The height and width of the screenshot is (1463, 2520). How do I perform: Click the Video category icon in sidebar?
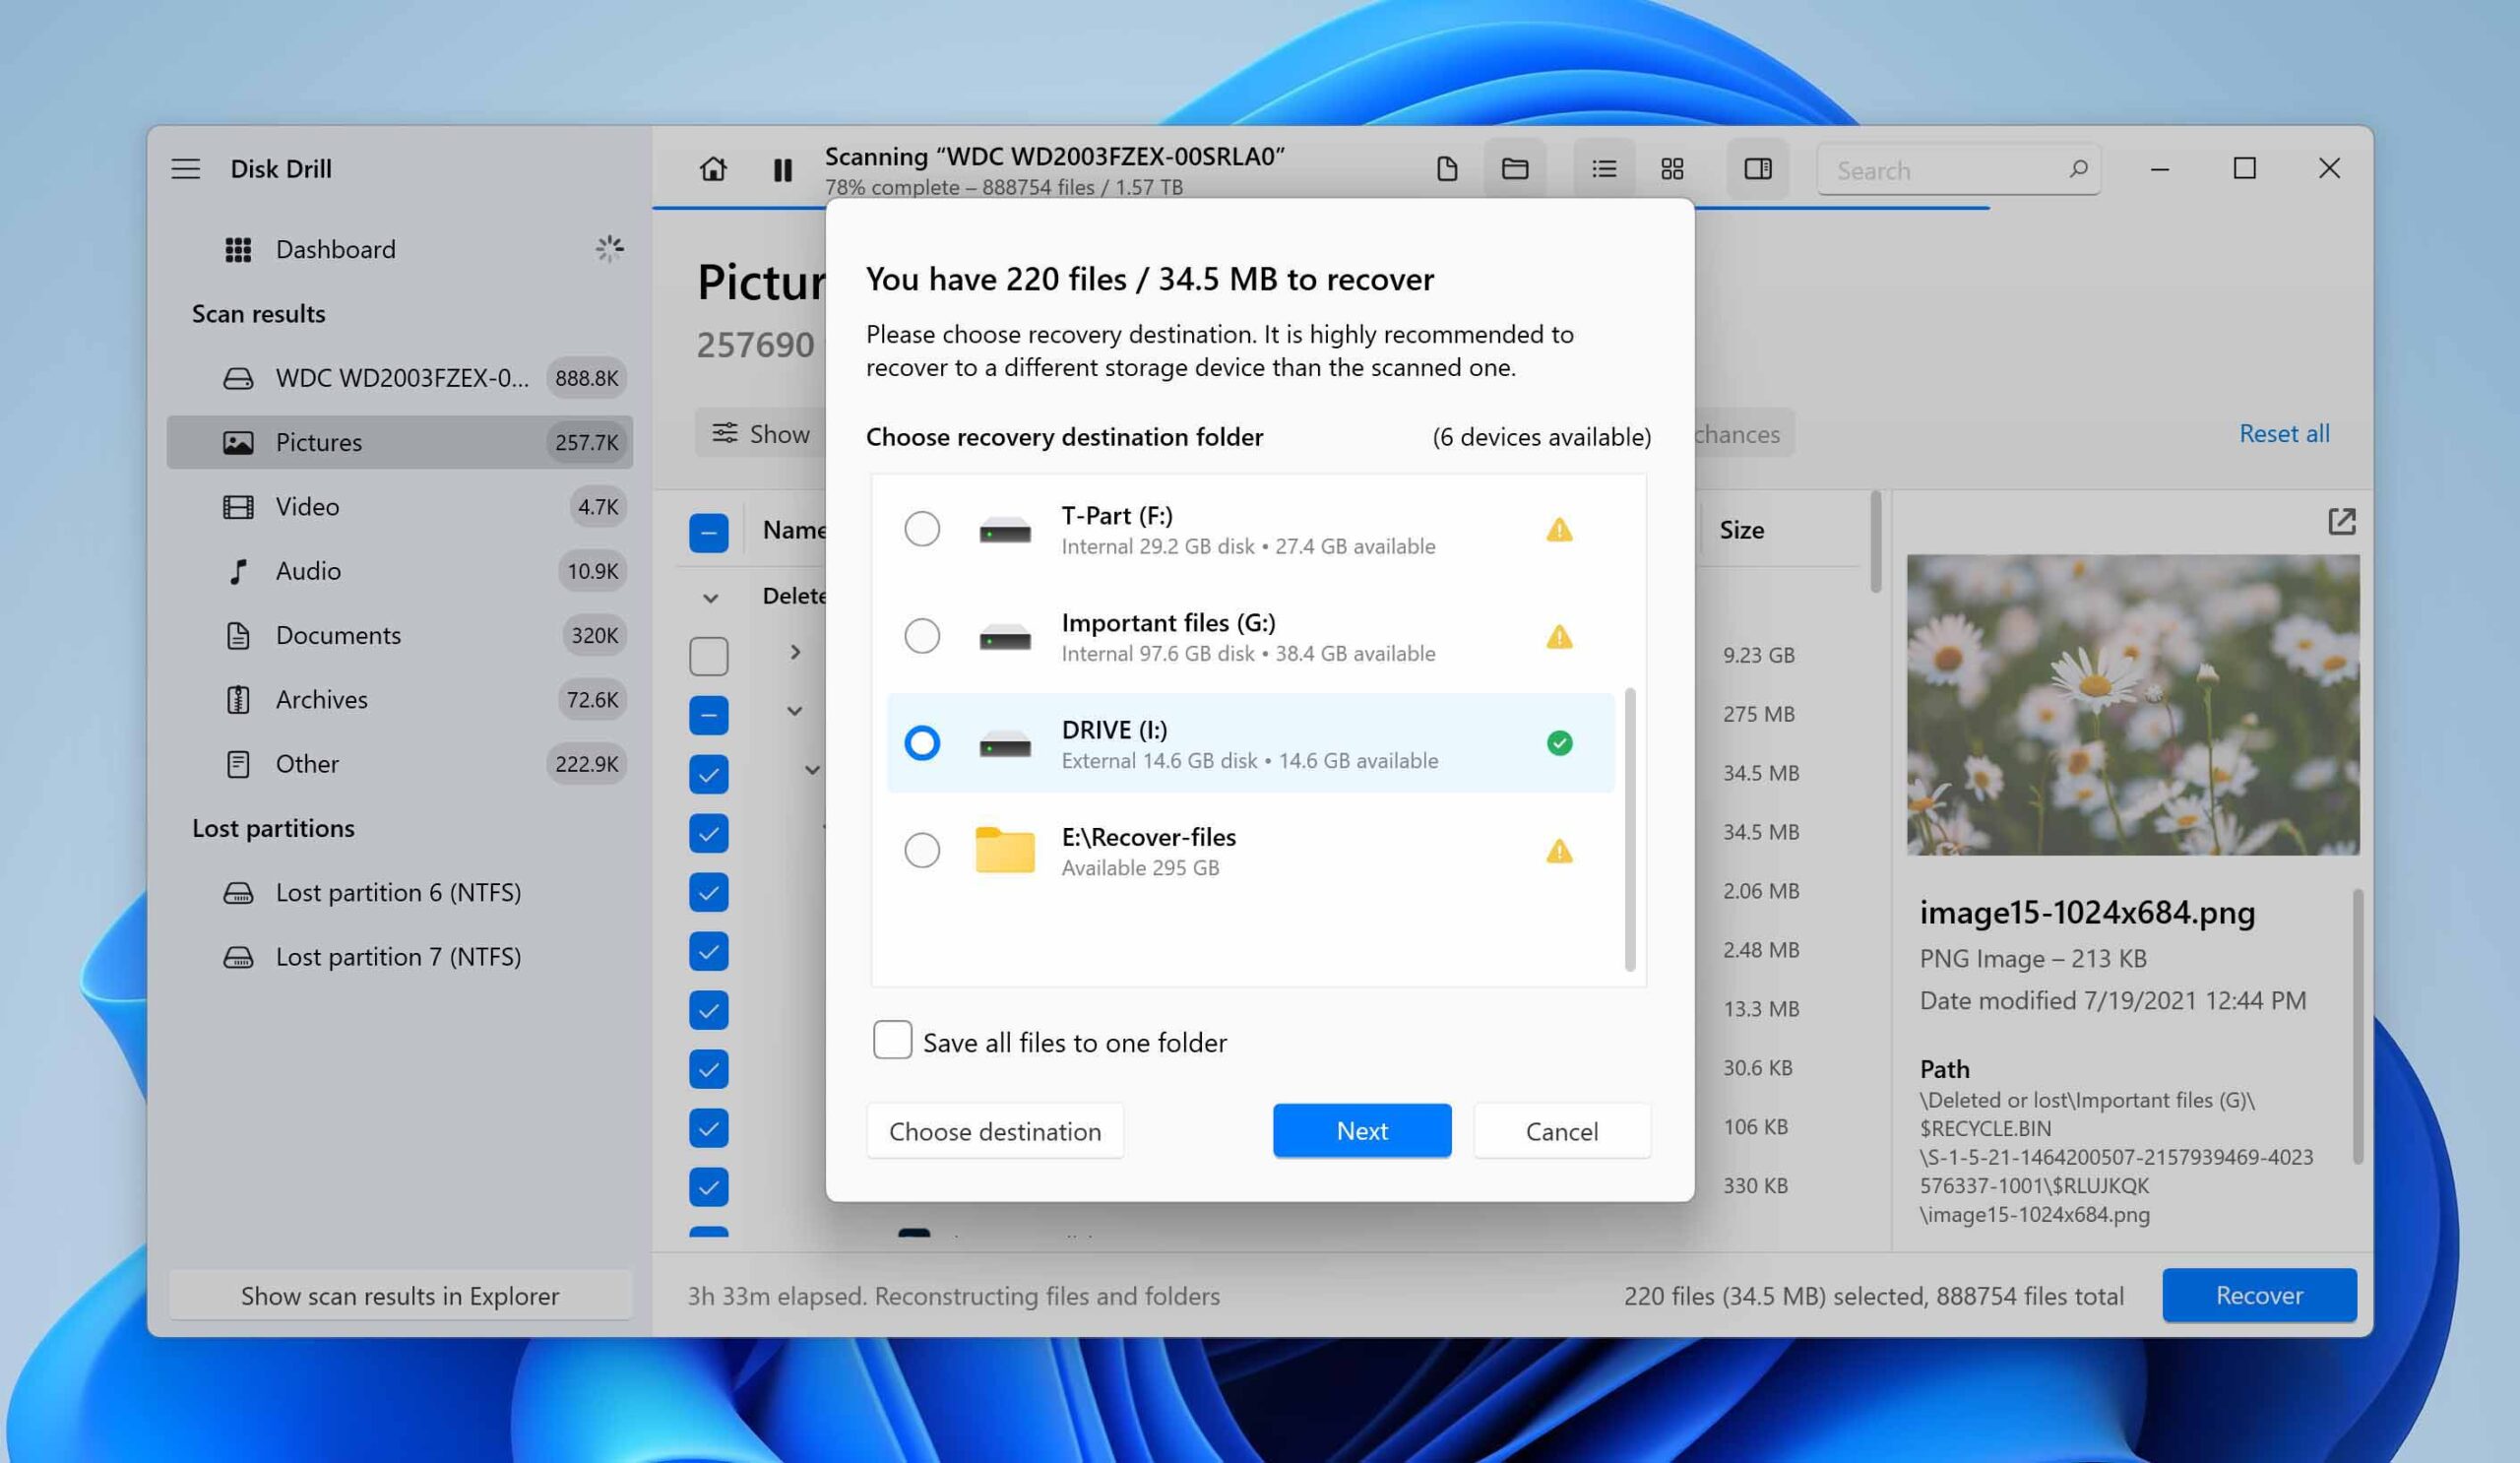coord(238,505)
